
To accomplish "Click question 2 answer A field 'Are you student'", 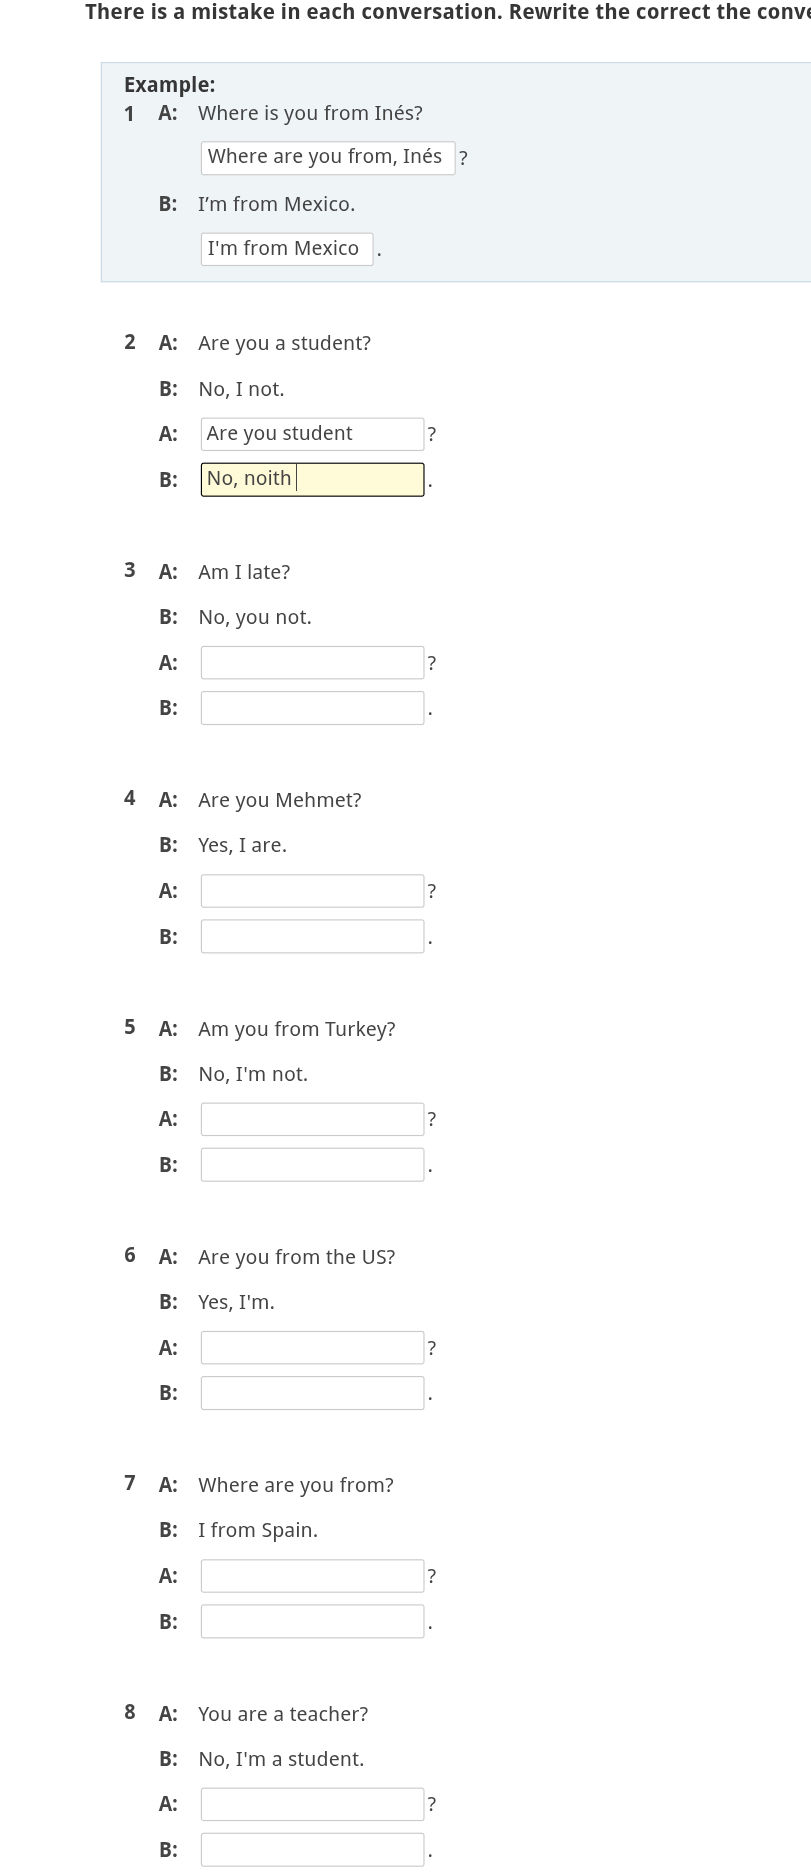I will coord(312,434).
